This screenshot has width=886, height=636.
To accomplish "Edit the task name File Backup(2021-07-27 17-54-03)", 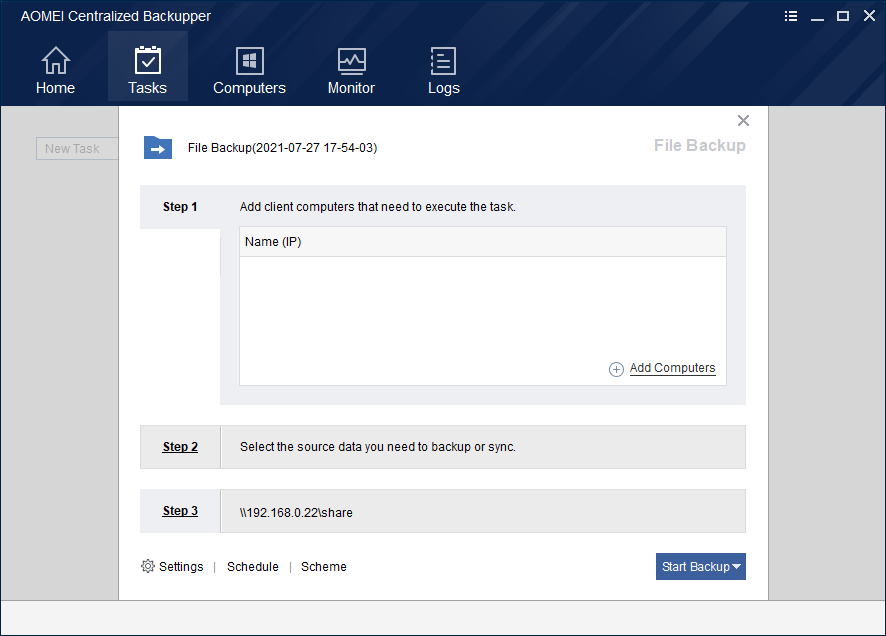I will 283,147.
